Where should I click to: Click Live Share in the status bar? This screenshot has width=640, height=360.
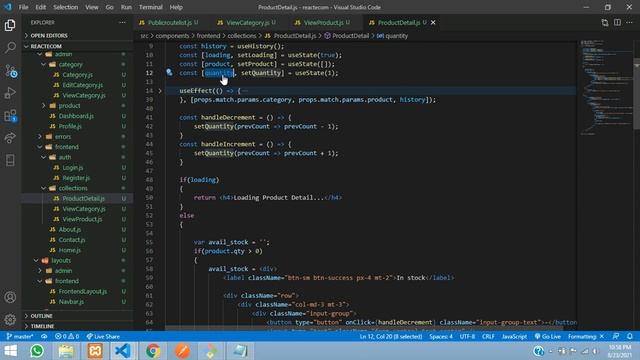(103, 336)
